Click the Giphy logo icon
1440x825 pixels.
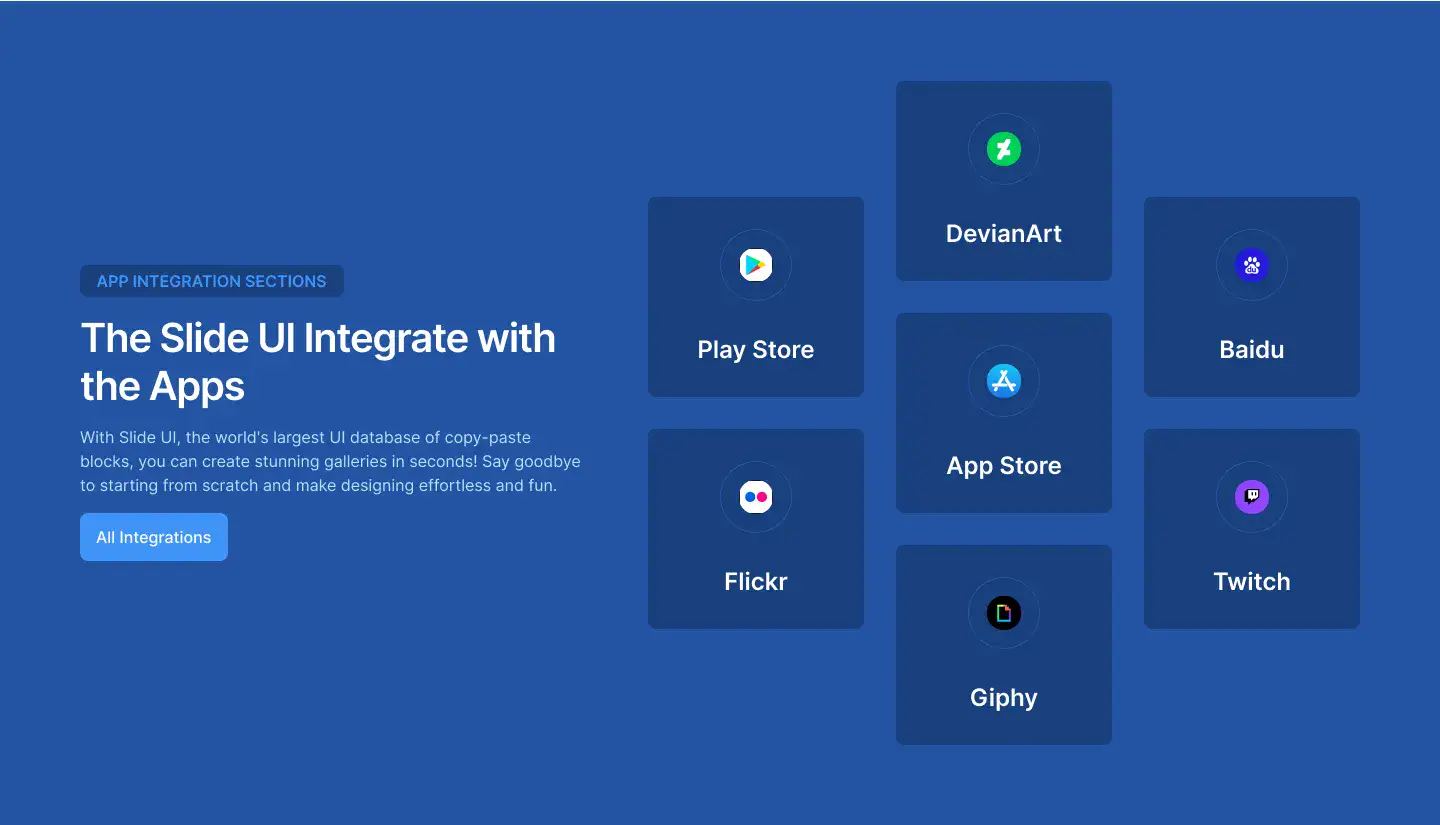(1004, 613)
